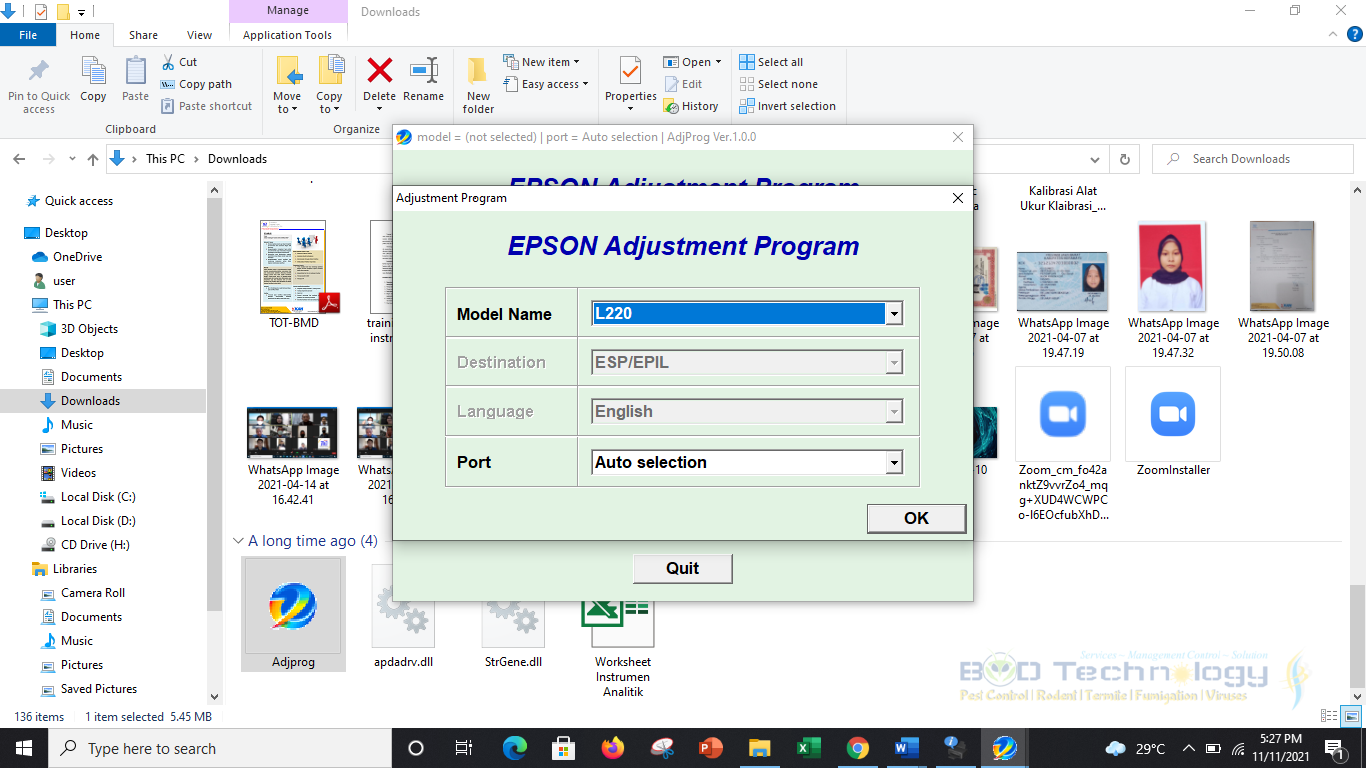Open the File tab
The width and height of the screenshot is (1366, 768).
point(28,35)
